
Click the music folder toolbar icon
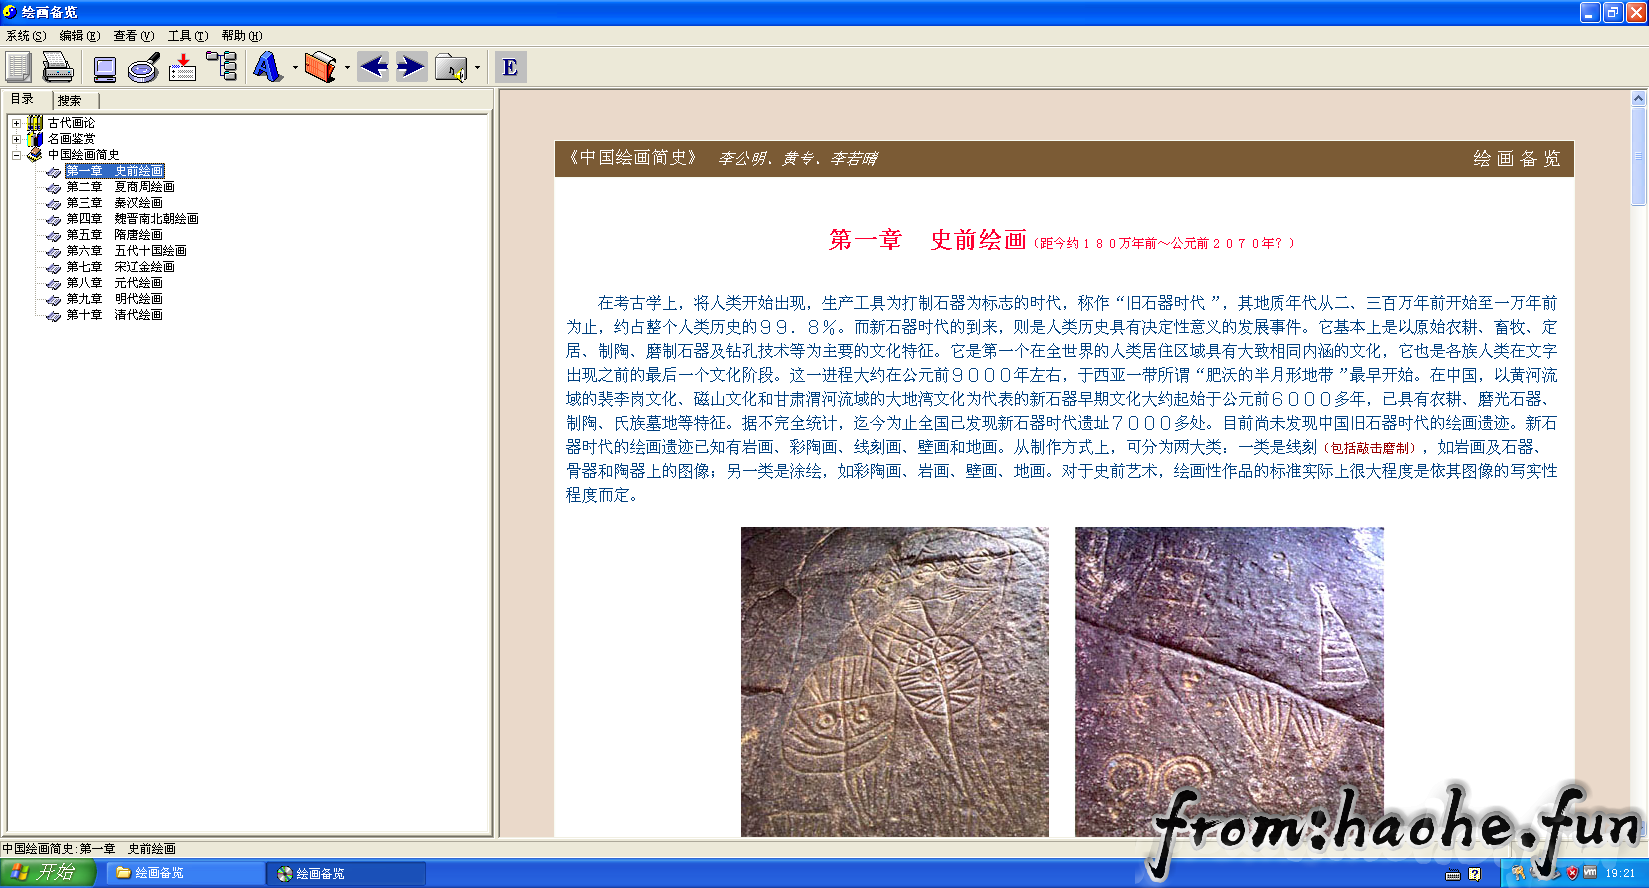(451, 68)
